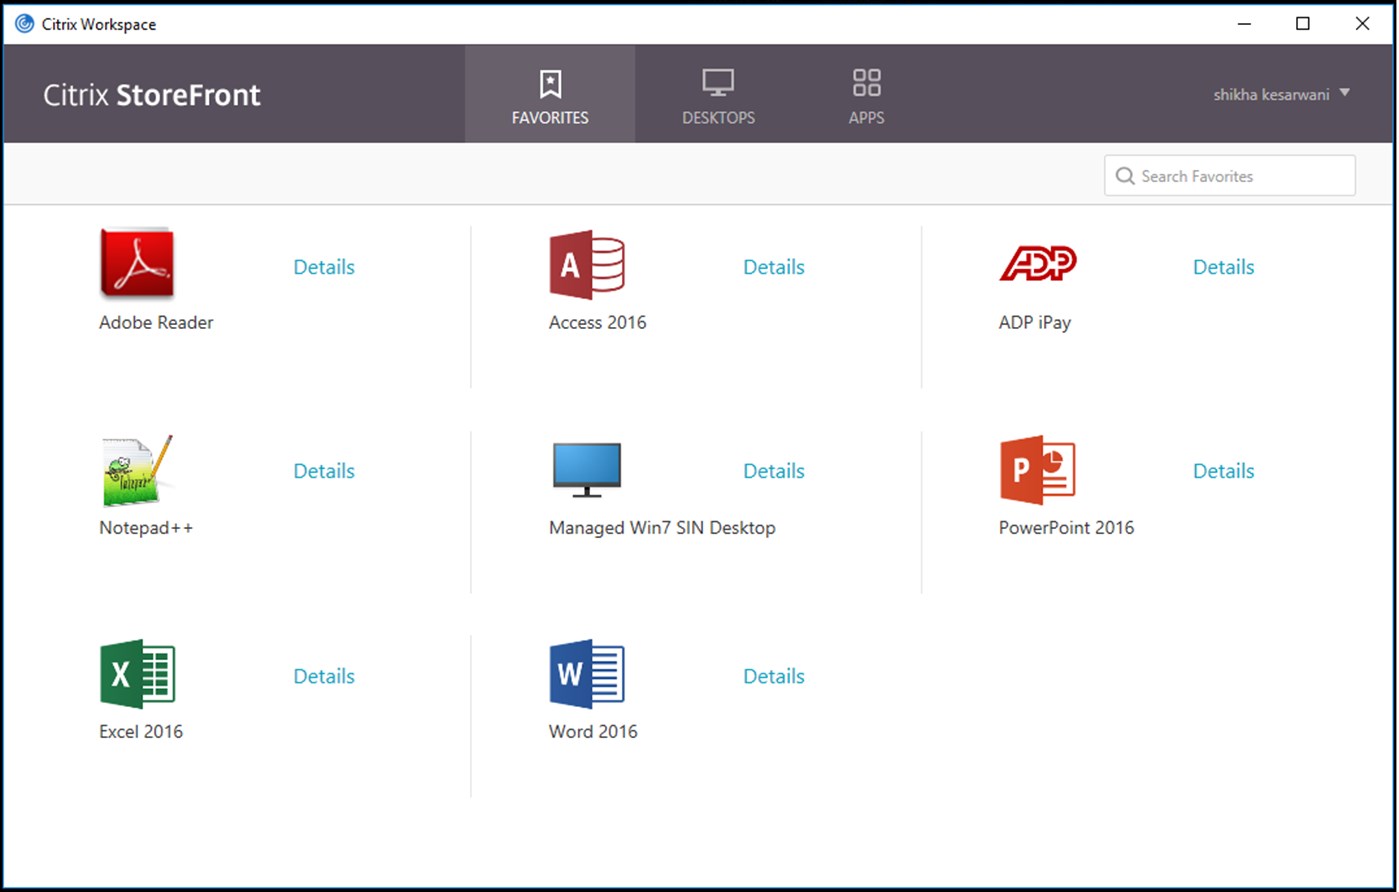Click the Word 2016 label text
Image resolution: width=1399 pixels, height=892 pixels.
point(593,731)
